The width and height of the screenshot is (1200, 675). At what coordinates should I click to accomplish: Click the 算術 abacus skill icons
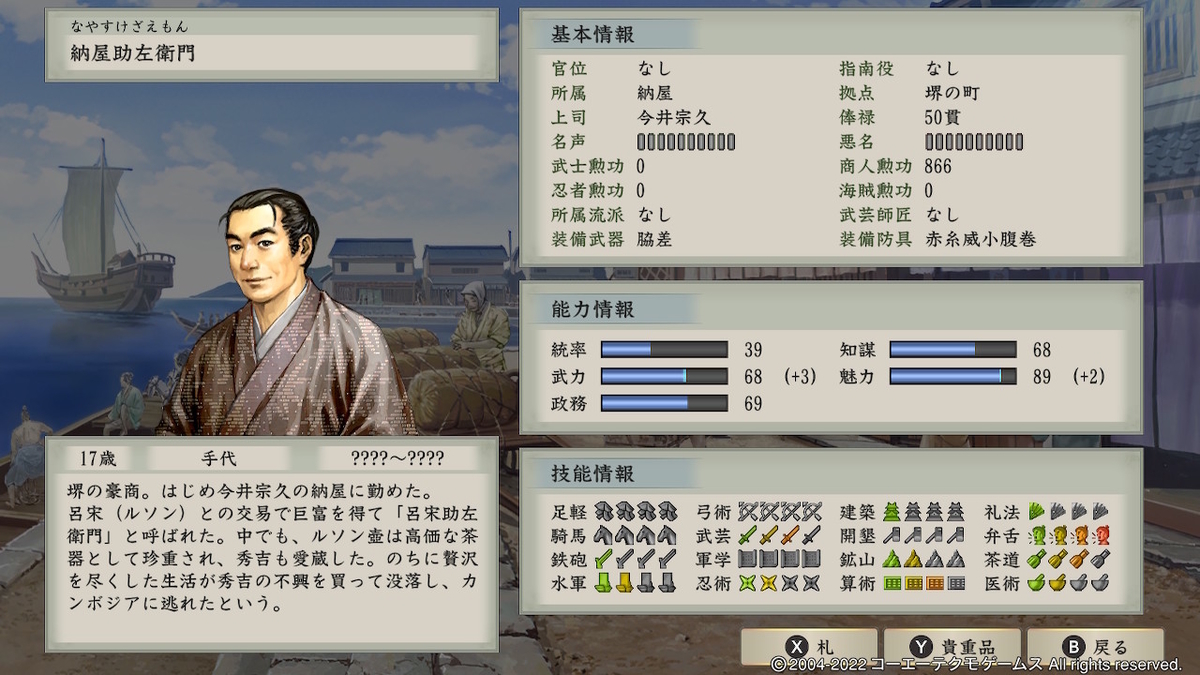pos(925,582)
